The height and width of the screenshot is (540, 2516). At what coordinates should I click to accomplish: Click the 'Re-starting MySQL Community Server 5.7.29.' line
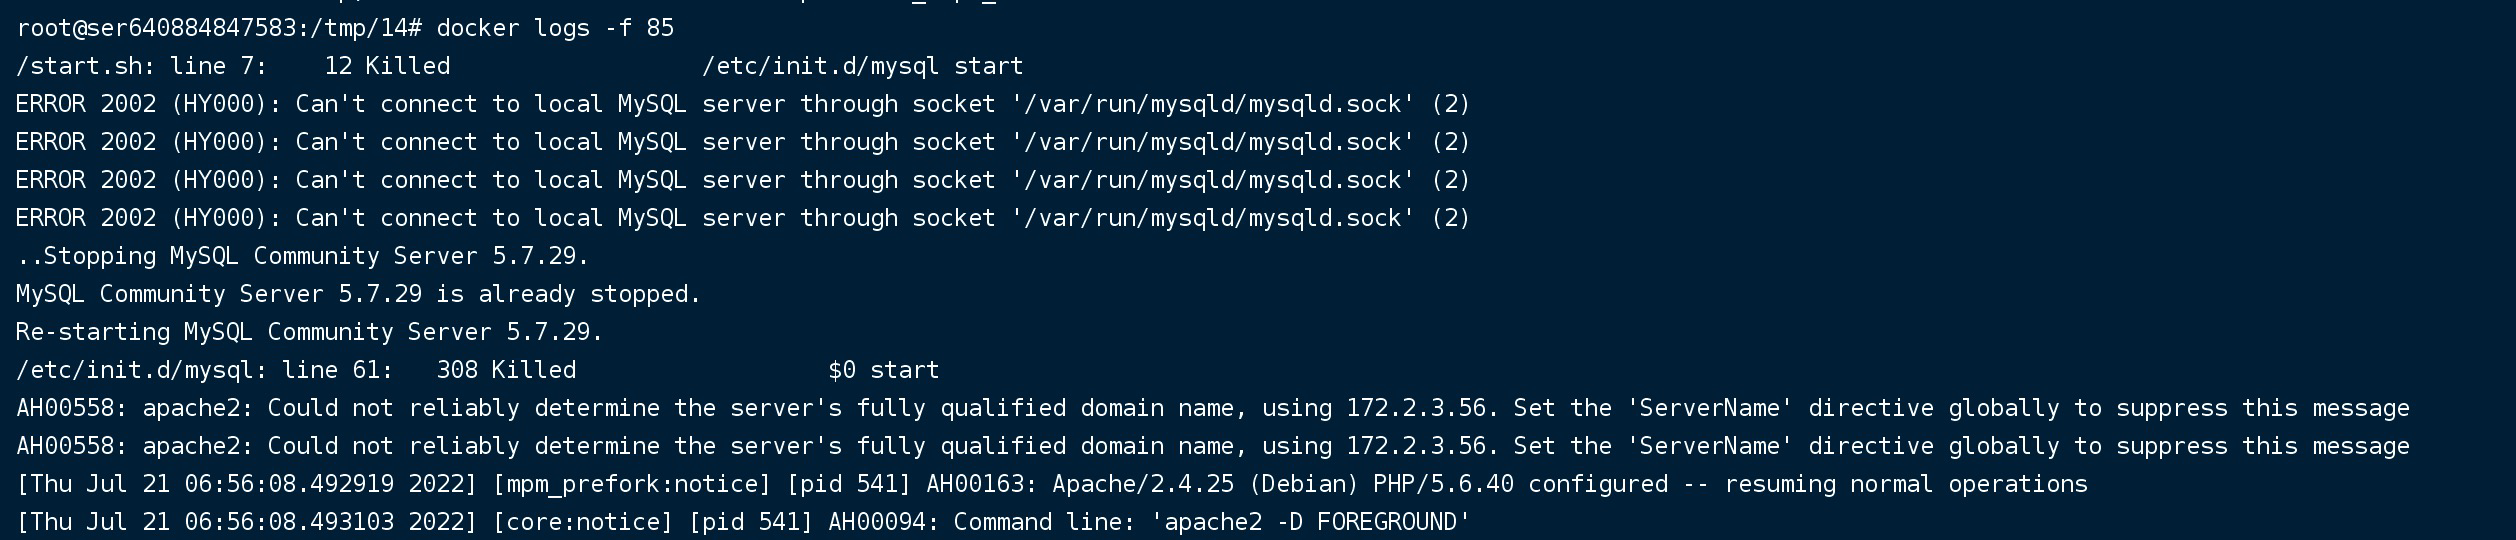[x=309, y=332]
